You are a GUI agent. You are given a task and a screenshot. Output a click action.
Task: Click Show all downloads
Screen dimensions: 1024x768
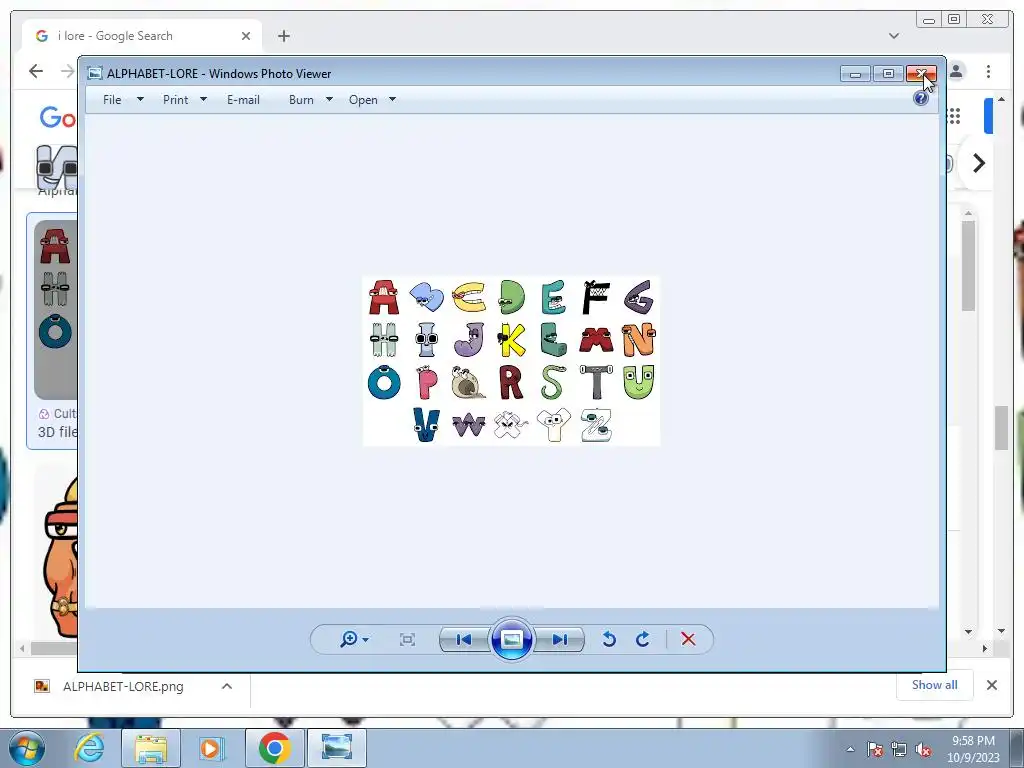coord(935,685)
